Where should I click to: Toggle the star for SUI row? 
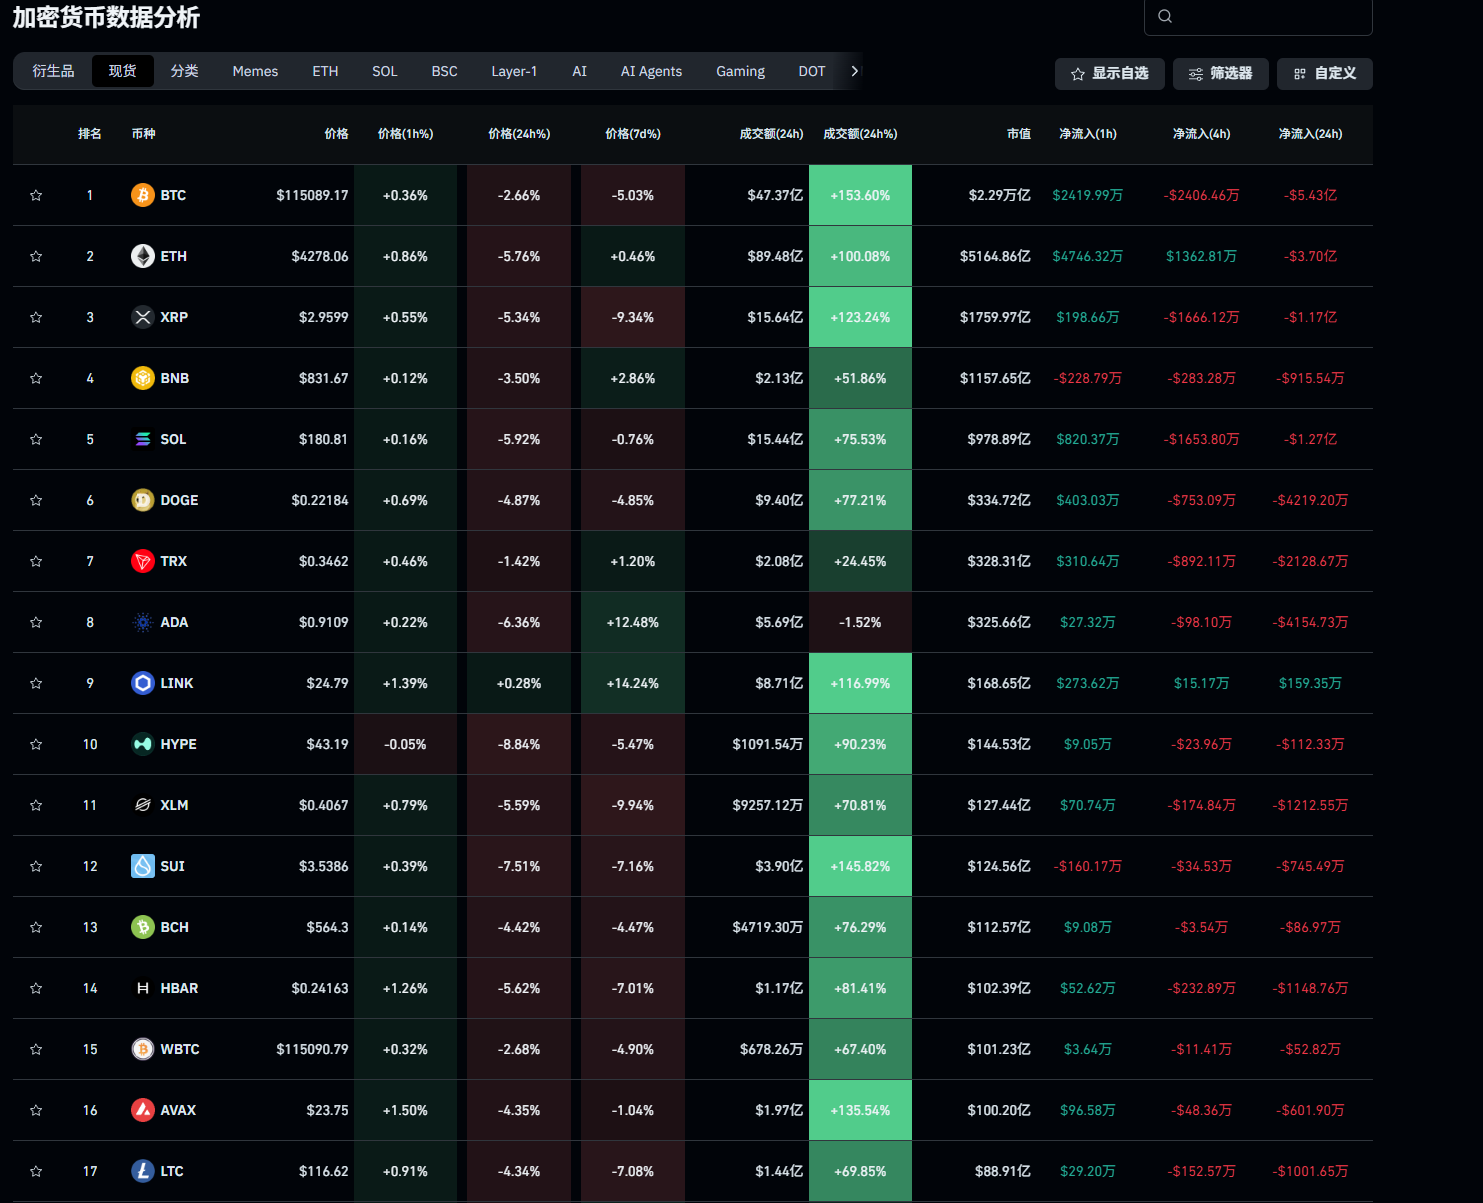coord(36,866)
